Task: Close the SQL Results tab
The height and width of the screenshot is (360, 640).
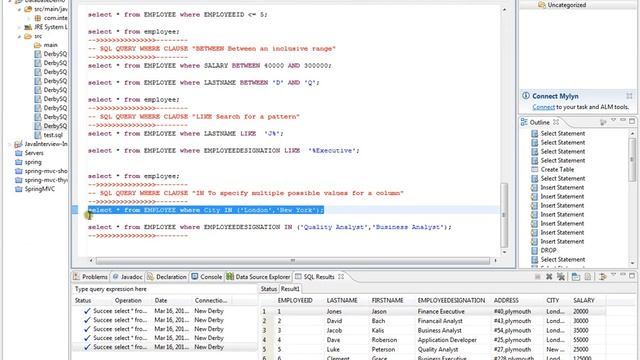Action: [341, 277]
